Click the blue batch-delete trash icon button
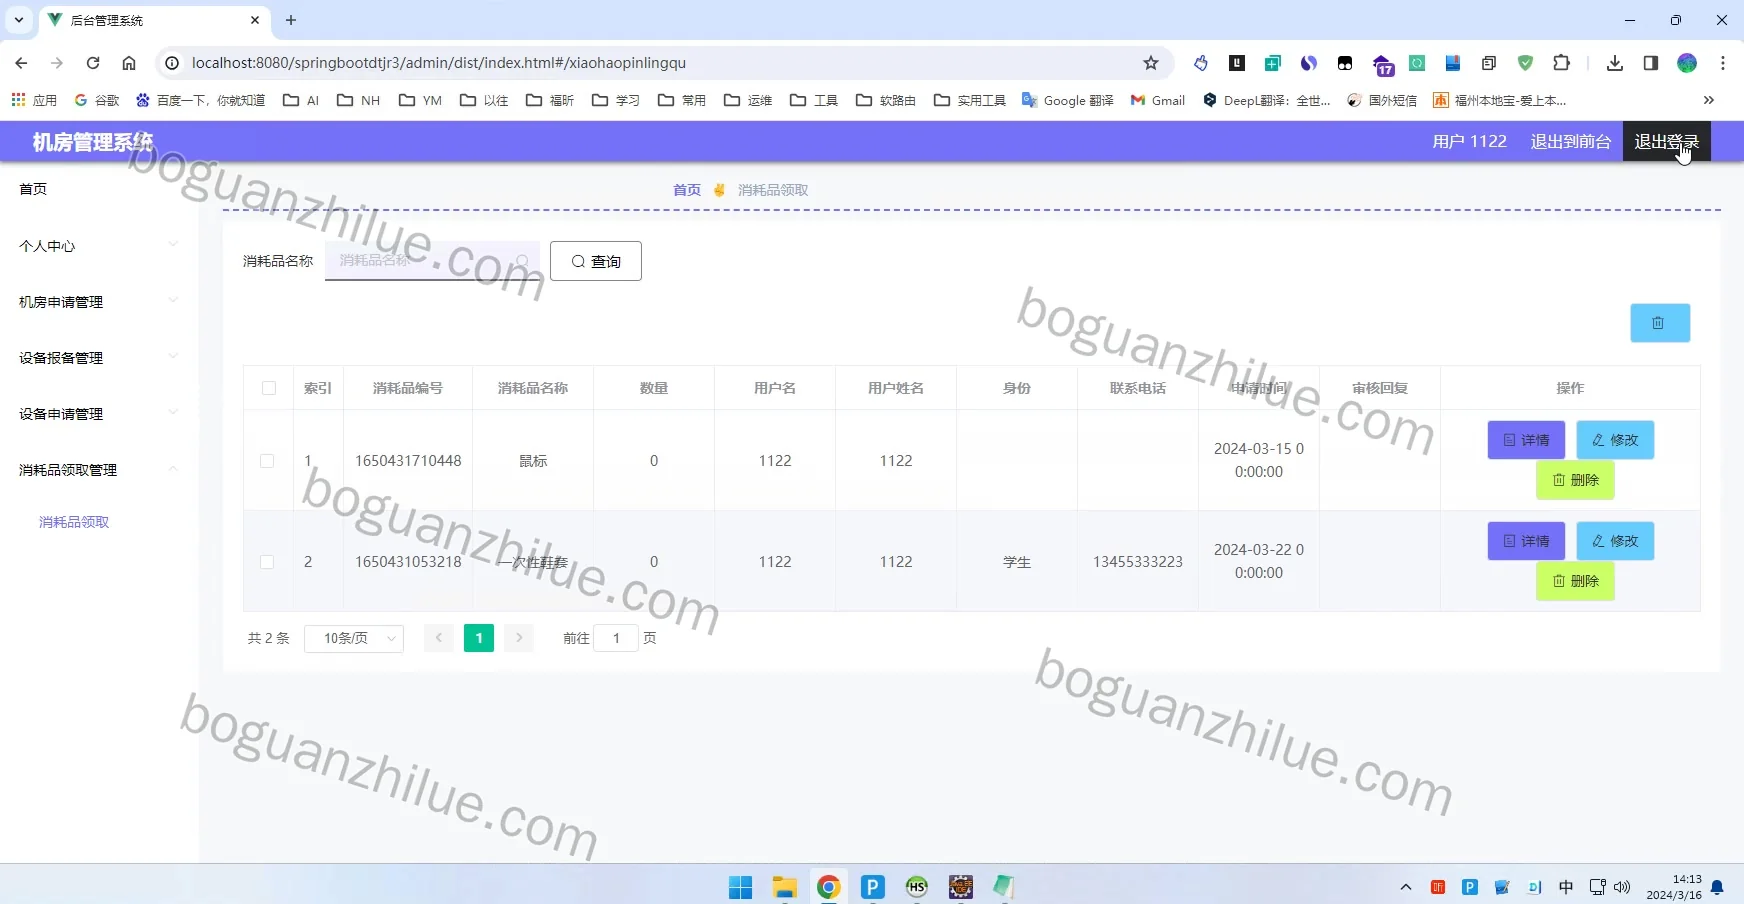The height and width of the screenshot is (904, 1744). [x=1660, y=323]
